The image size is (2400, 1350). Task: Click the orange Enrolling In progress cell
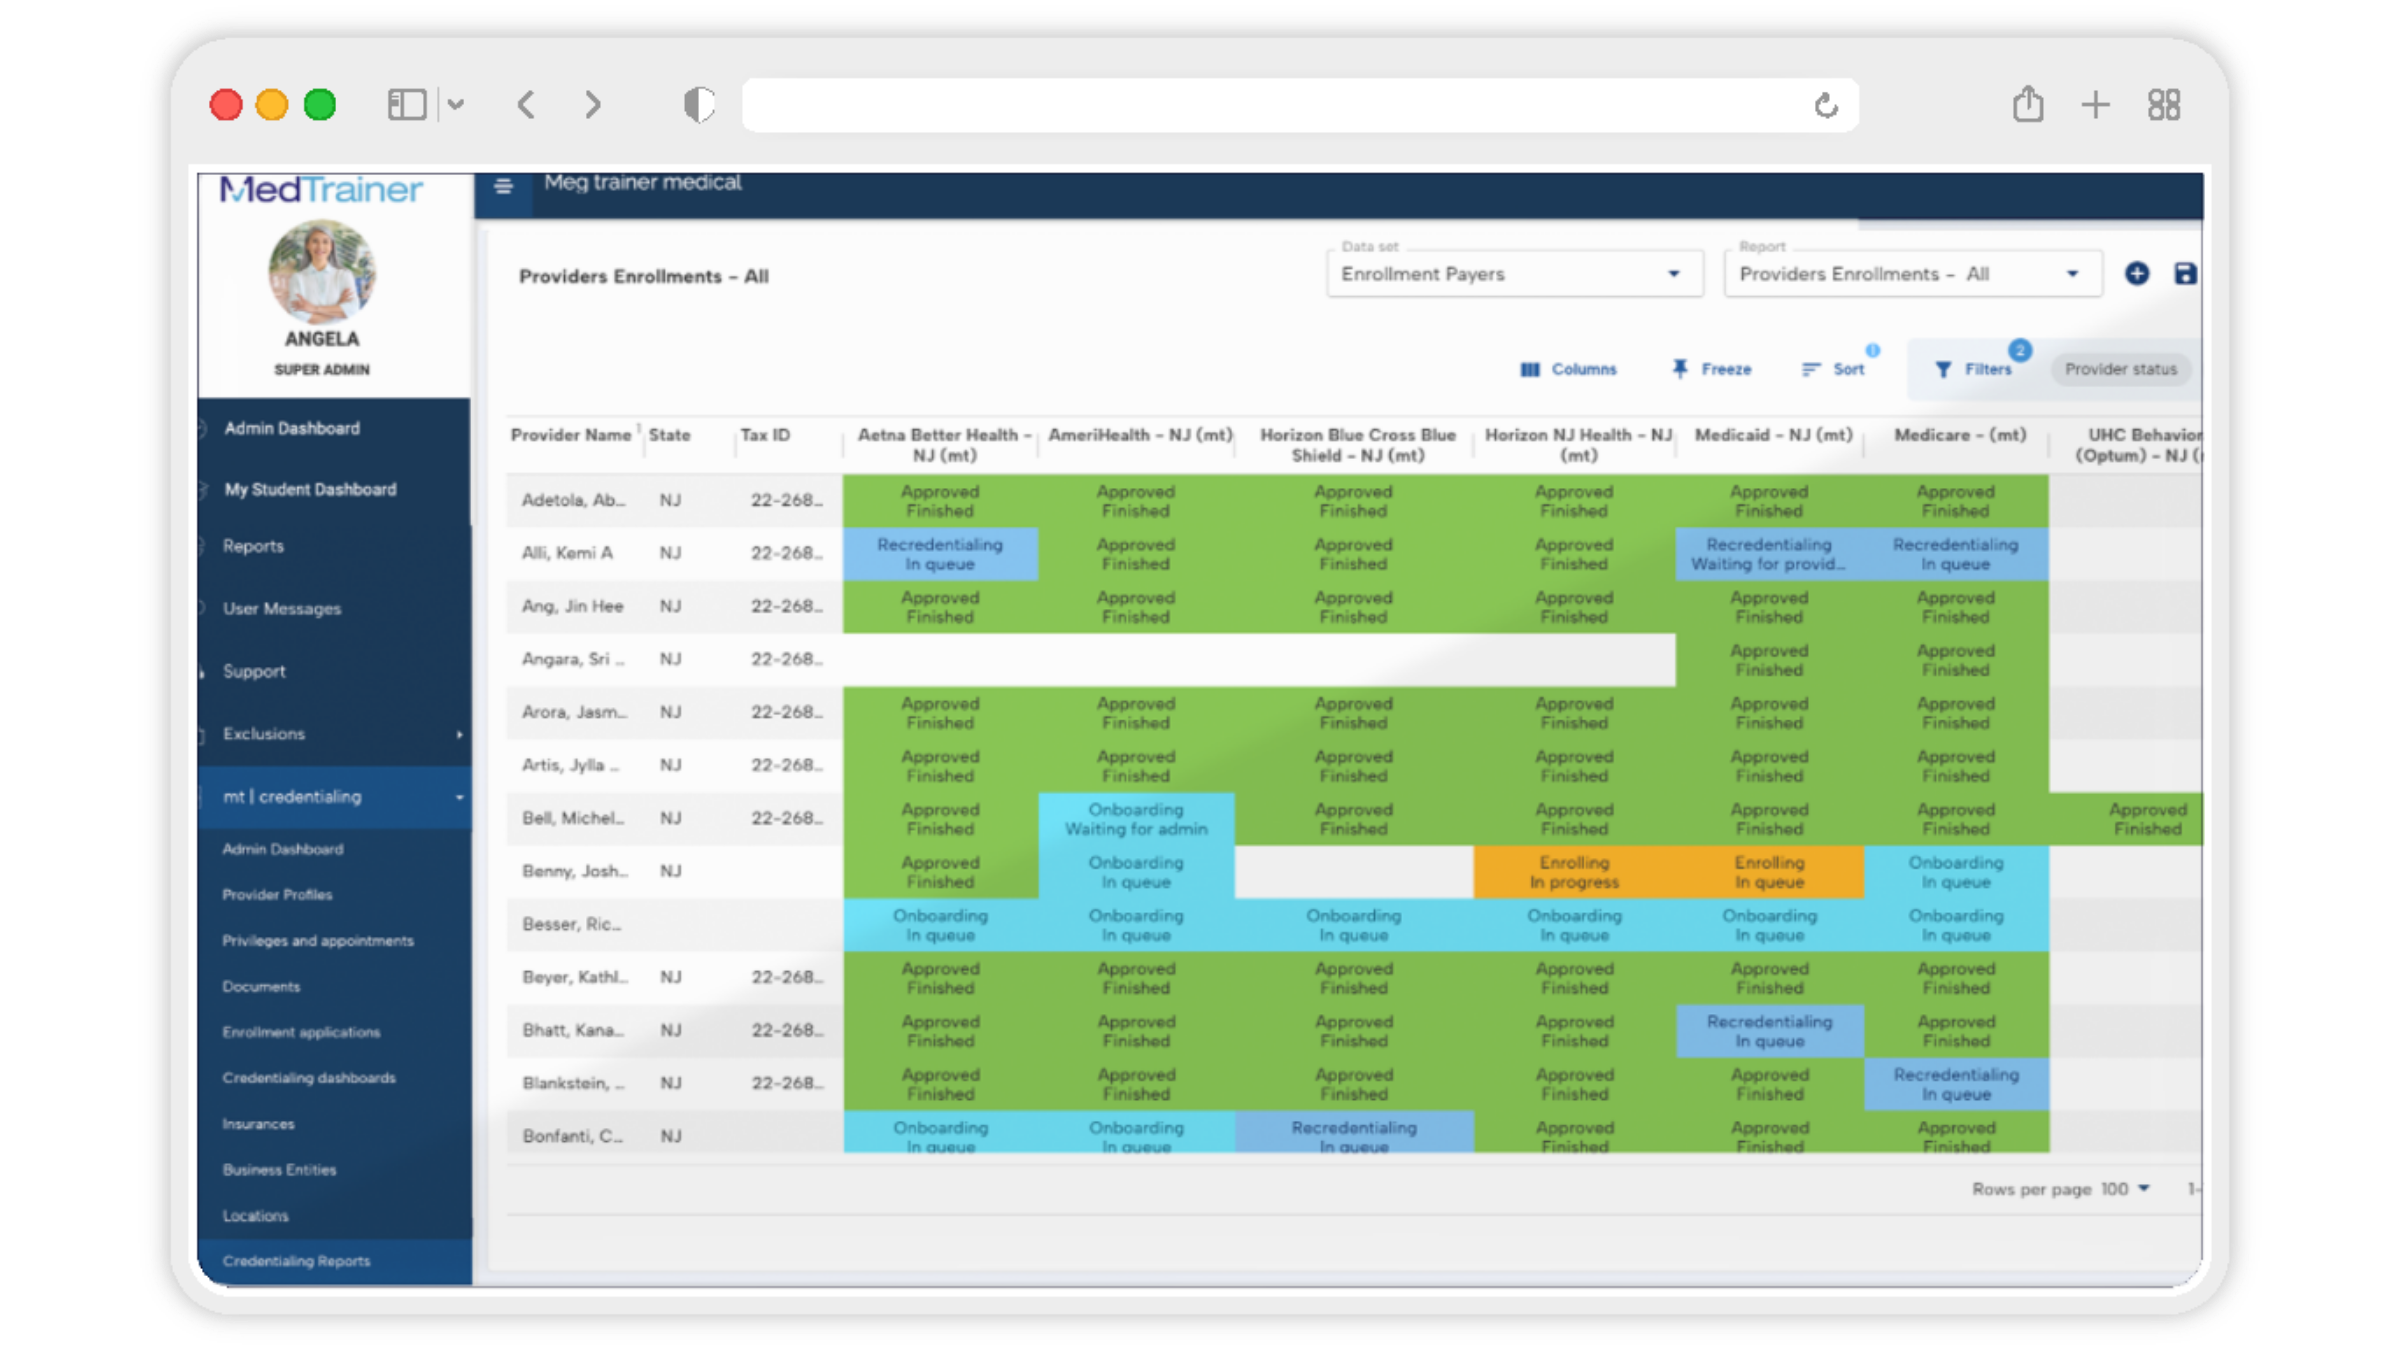tap(1573, 872)
